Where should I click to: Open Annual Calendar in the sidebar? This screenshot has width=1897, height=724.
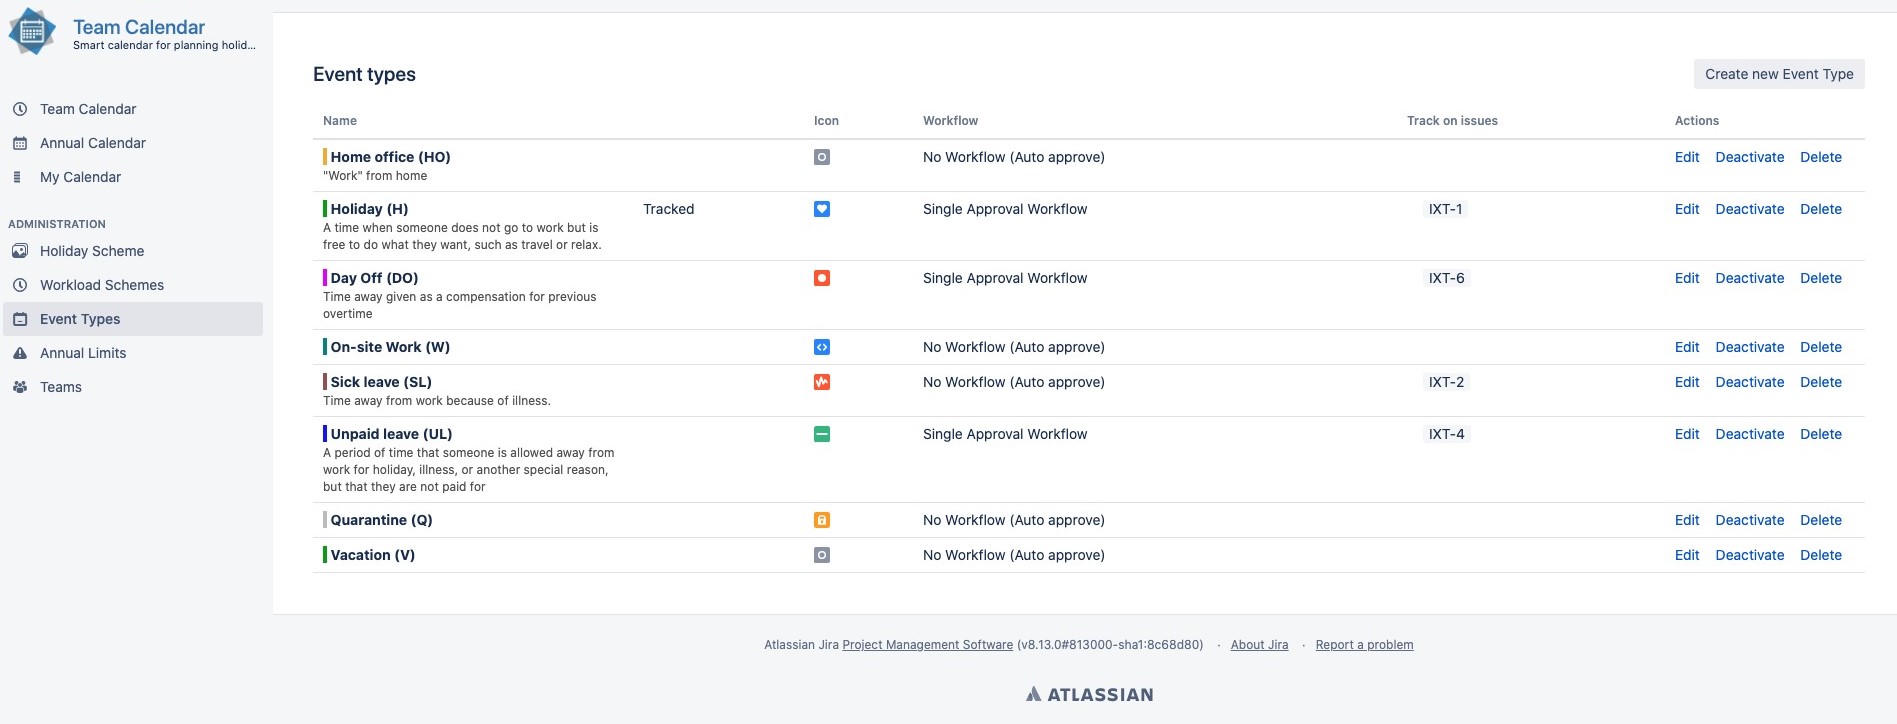coord(92,143)
